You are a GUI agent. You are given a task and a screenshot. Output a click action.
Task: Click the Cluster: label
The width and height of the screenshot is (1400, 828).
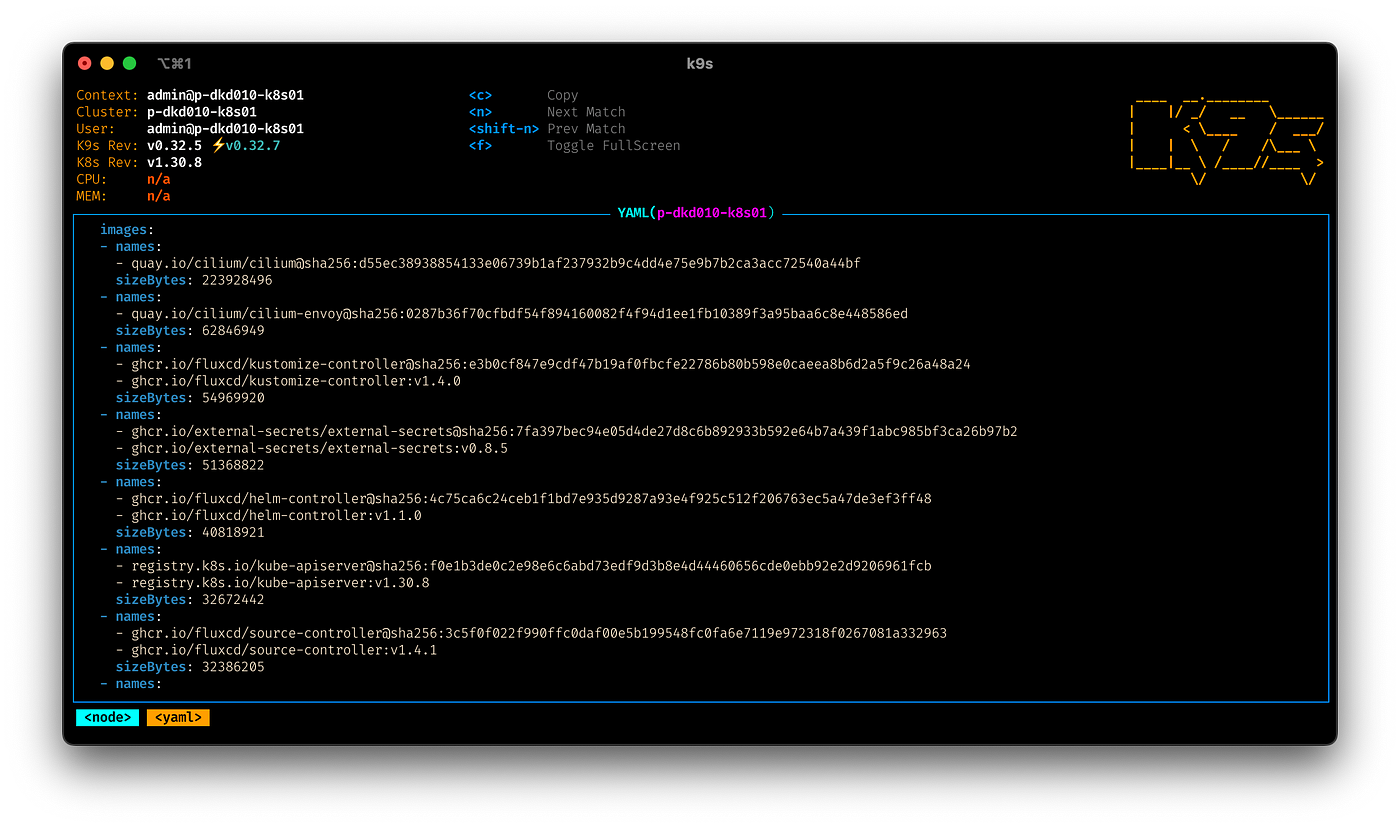pyautogui.click(x=107, y=112)
